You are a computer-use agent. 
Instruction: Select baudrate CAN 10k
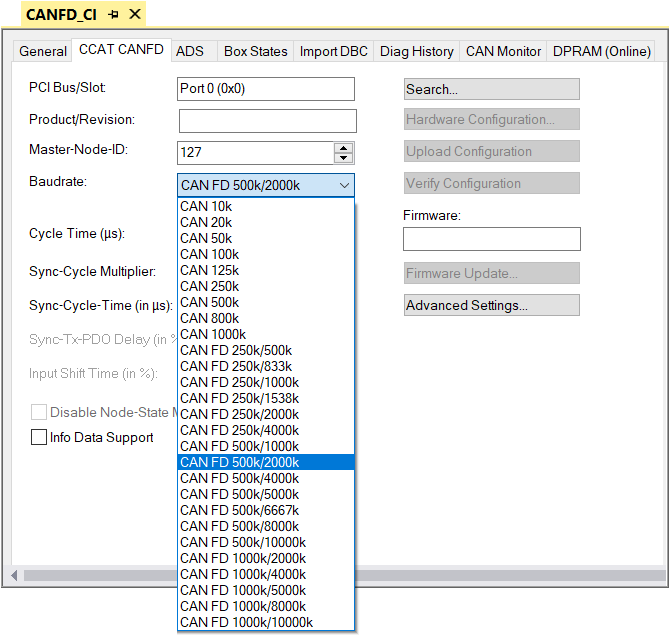[x=266, y=206]
